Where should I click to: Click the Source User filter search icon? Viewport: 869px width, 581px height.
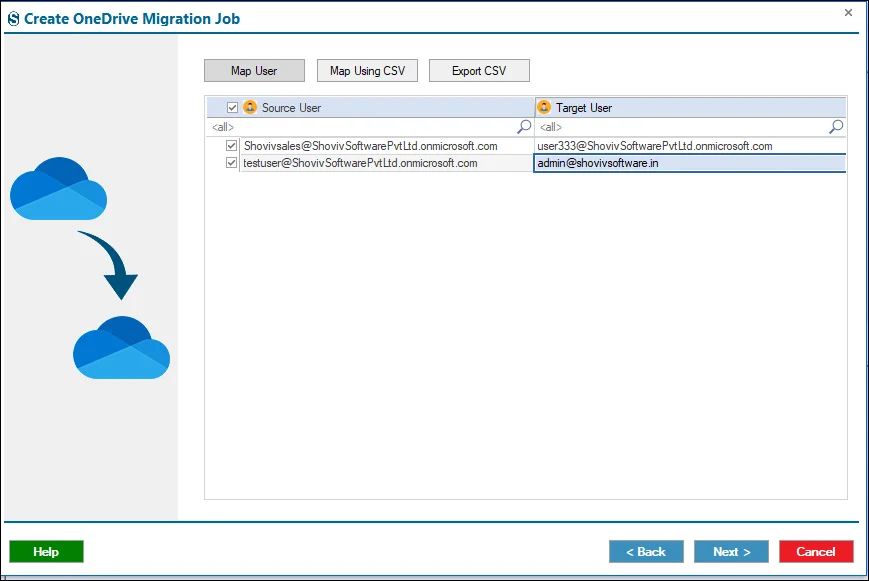click(524, 127)
